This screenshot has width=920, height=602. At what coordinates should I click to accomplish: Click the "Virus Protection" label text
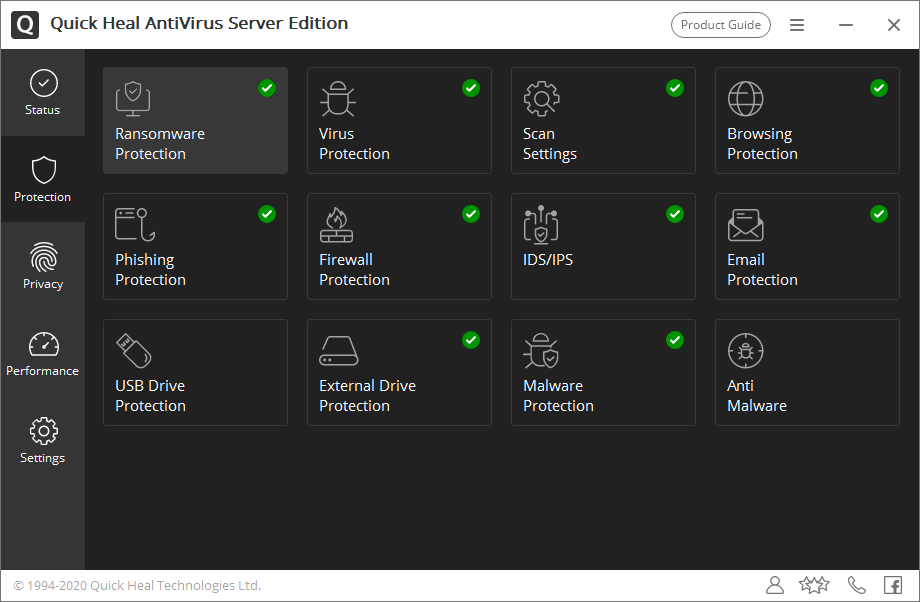coord(354,144)
